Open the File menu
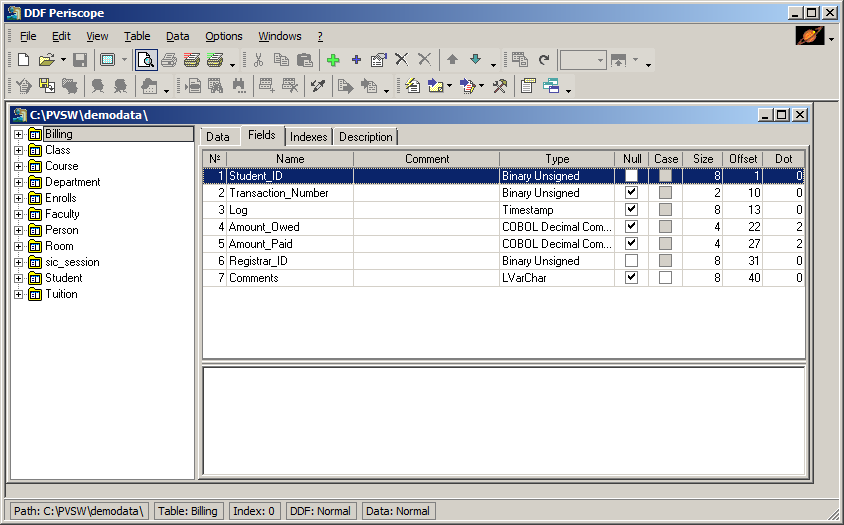Viewport: 844px width, 525px height. (28, 36)
